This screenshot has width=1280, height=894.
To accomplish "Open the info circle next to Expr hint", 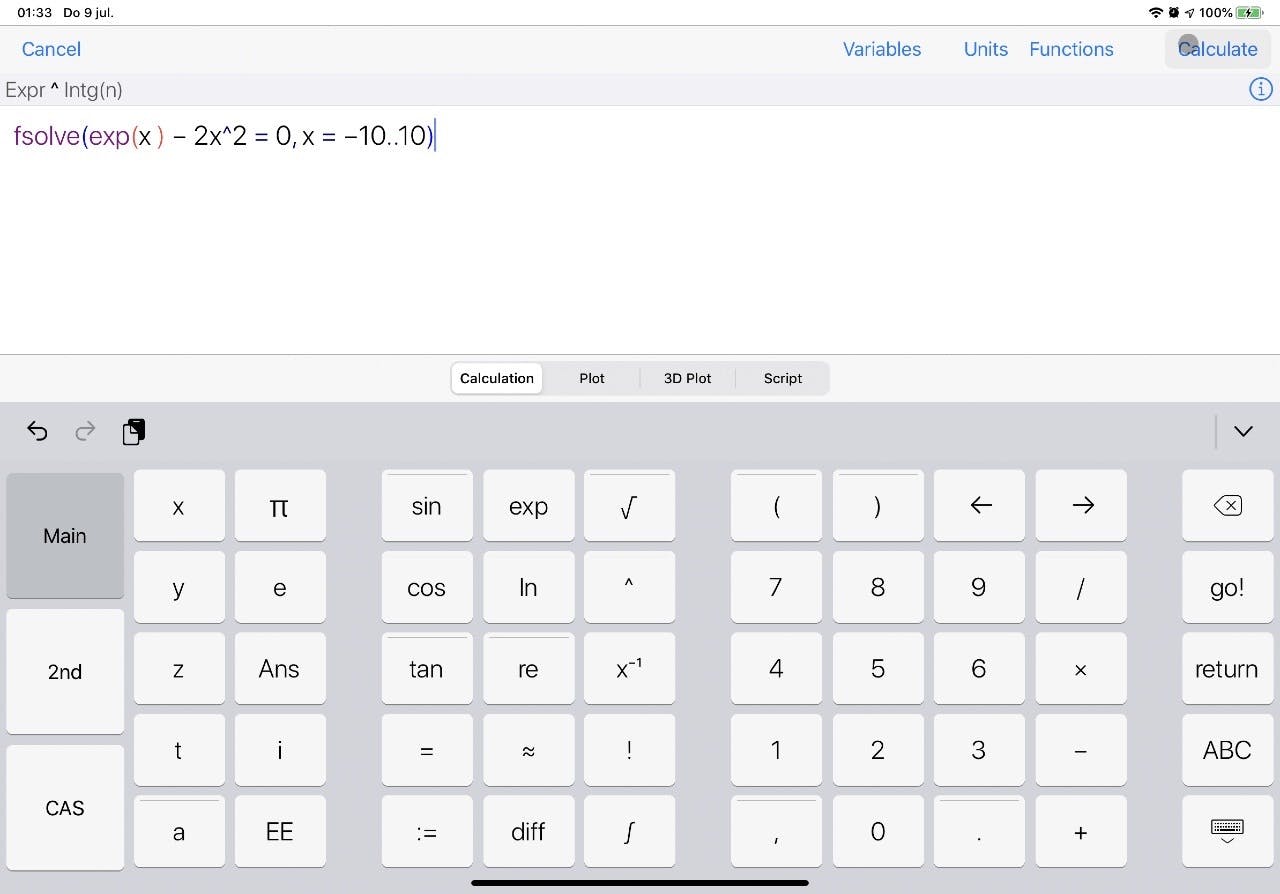I will 1260,89.
